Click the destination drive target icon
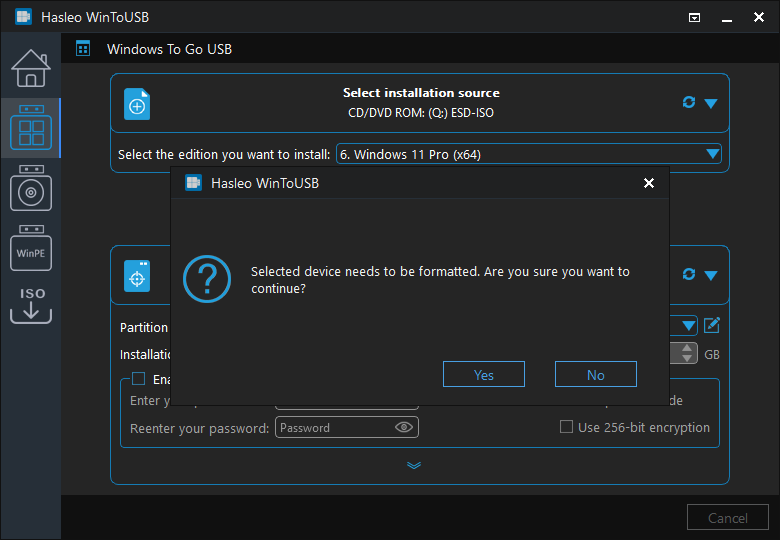 137,276
